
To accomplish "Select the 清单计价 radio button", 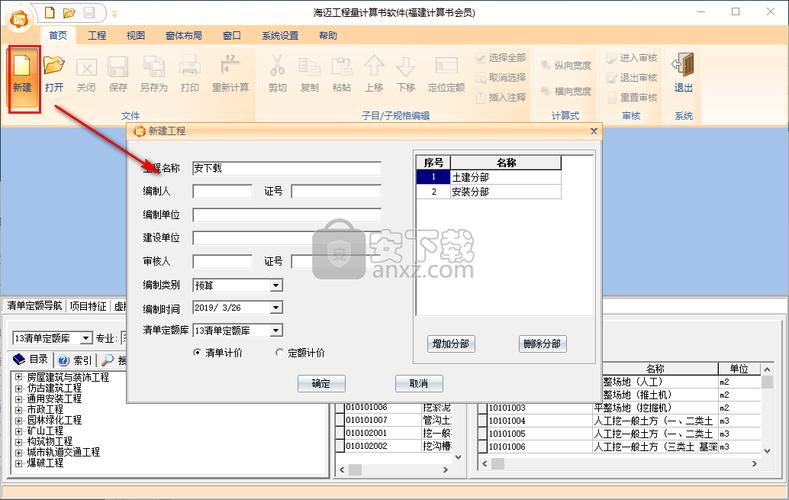I will pos(197,353).
